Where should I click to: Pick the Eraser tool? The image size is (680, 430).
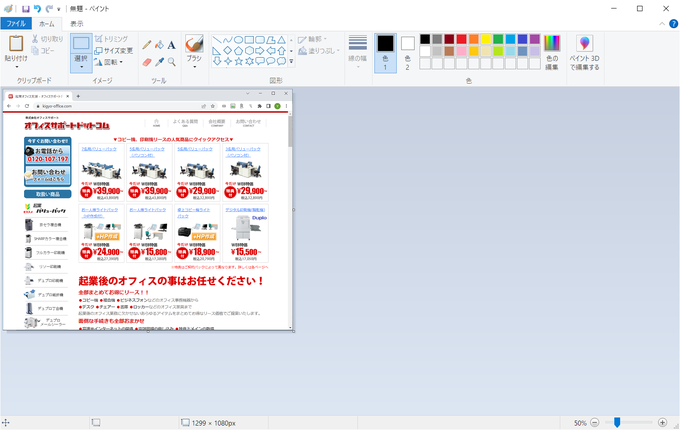pyautogui.click(x=147, y=61)
